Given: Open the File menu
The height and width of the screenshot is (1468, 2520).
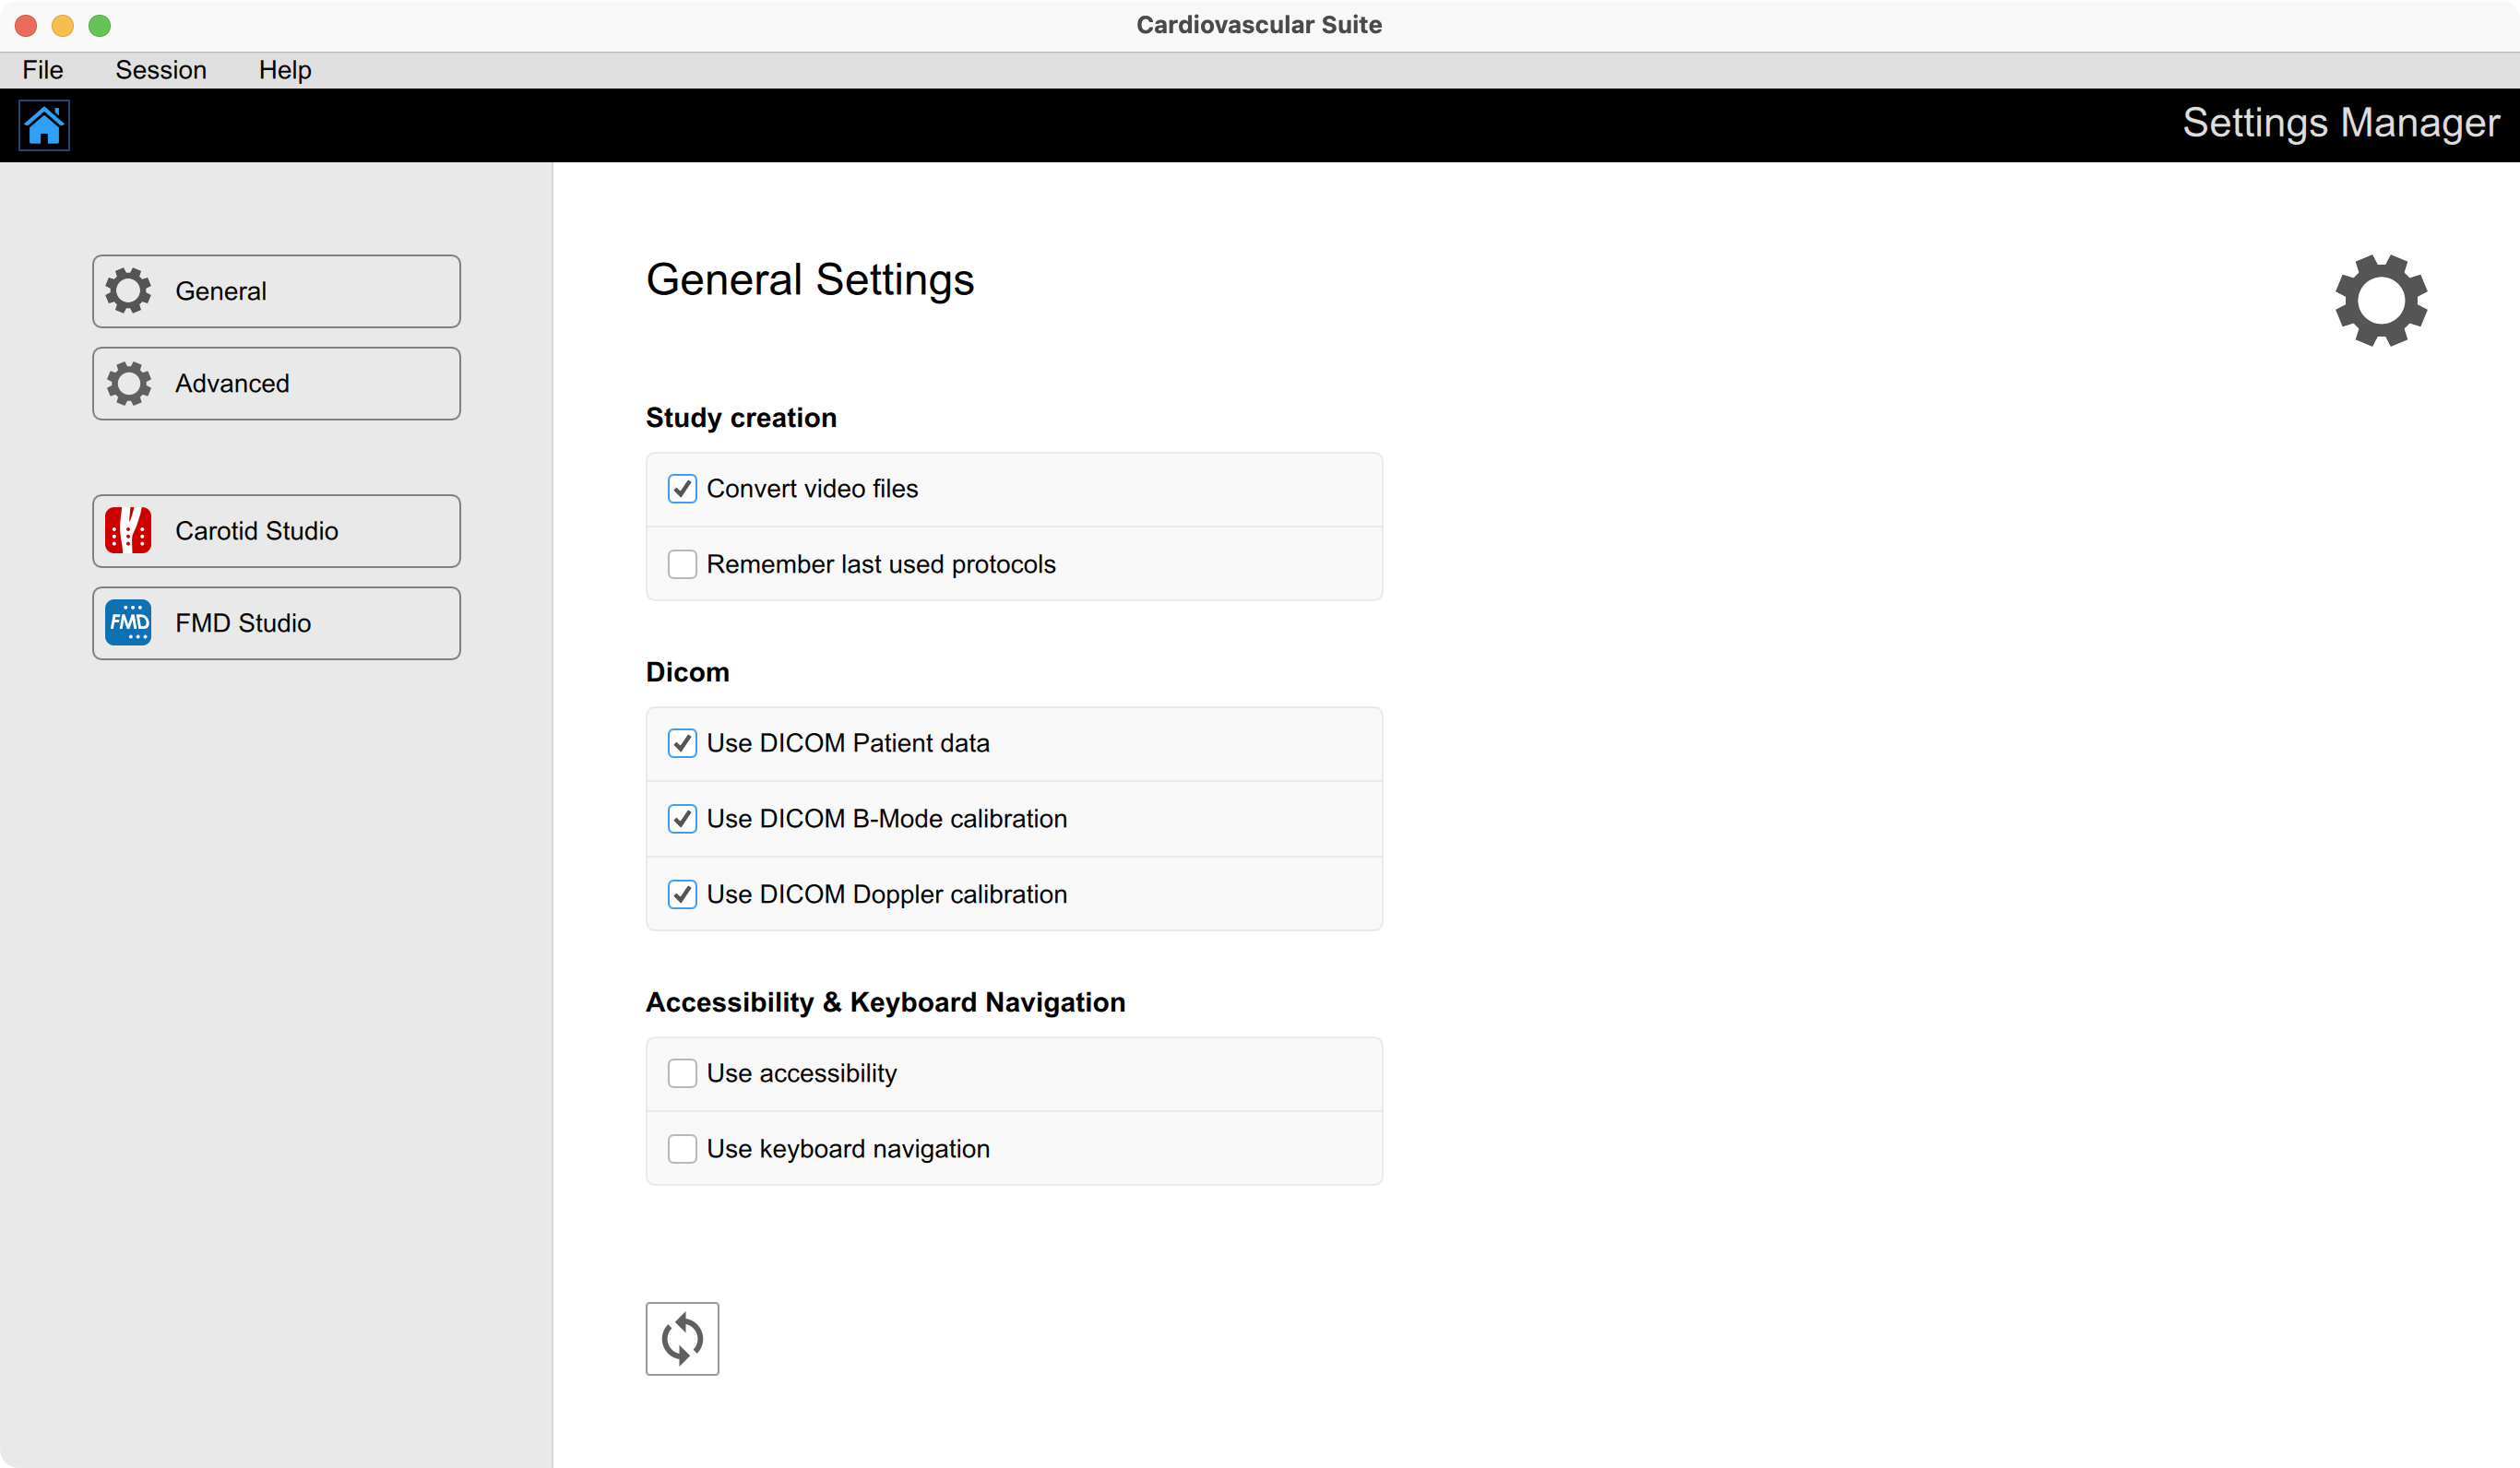Looking at the screenshot, I should click(x=43, y=70).
